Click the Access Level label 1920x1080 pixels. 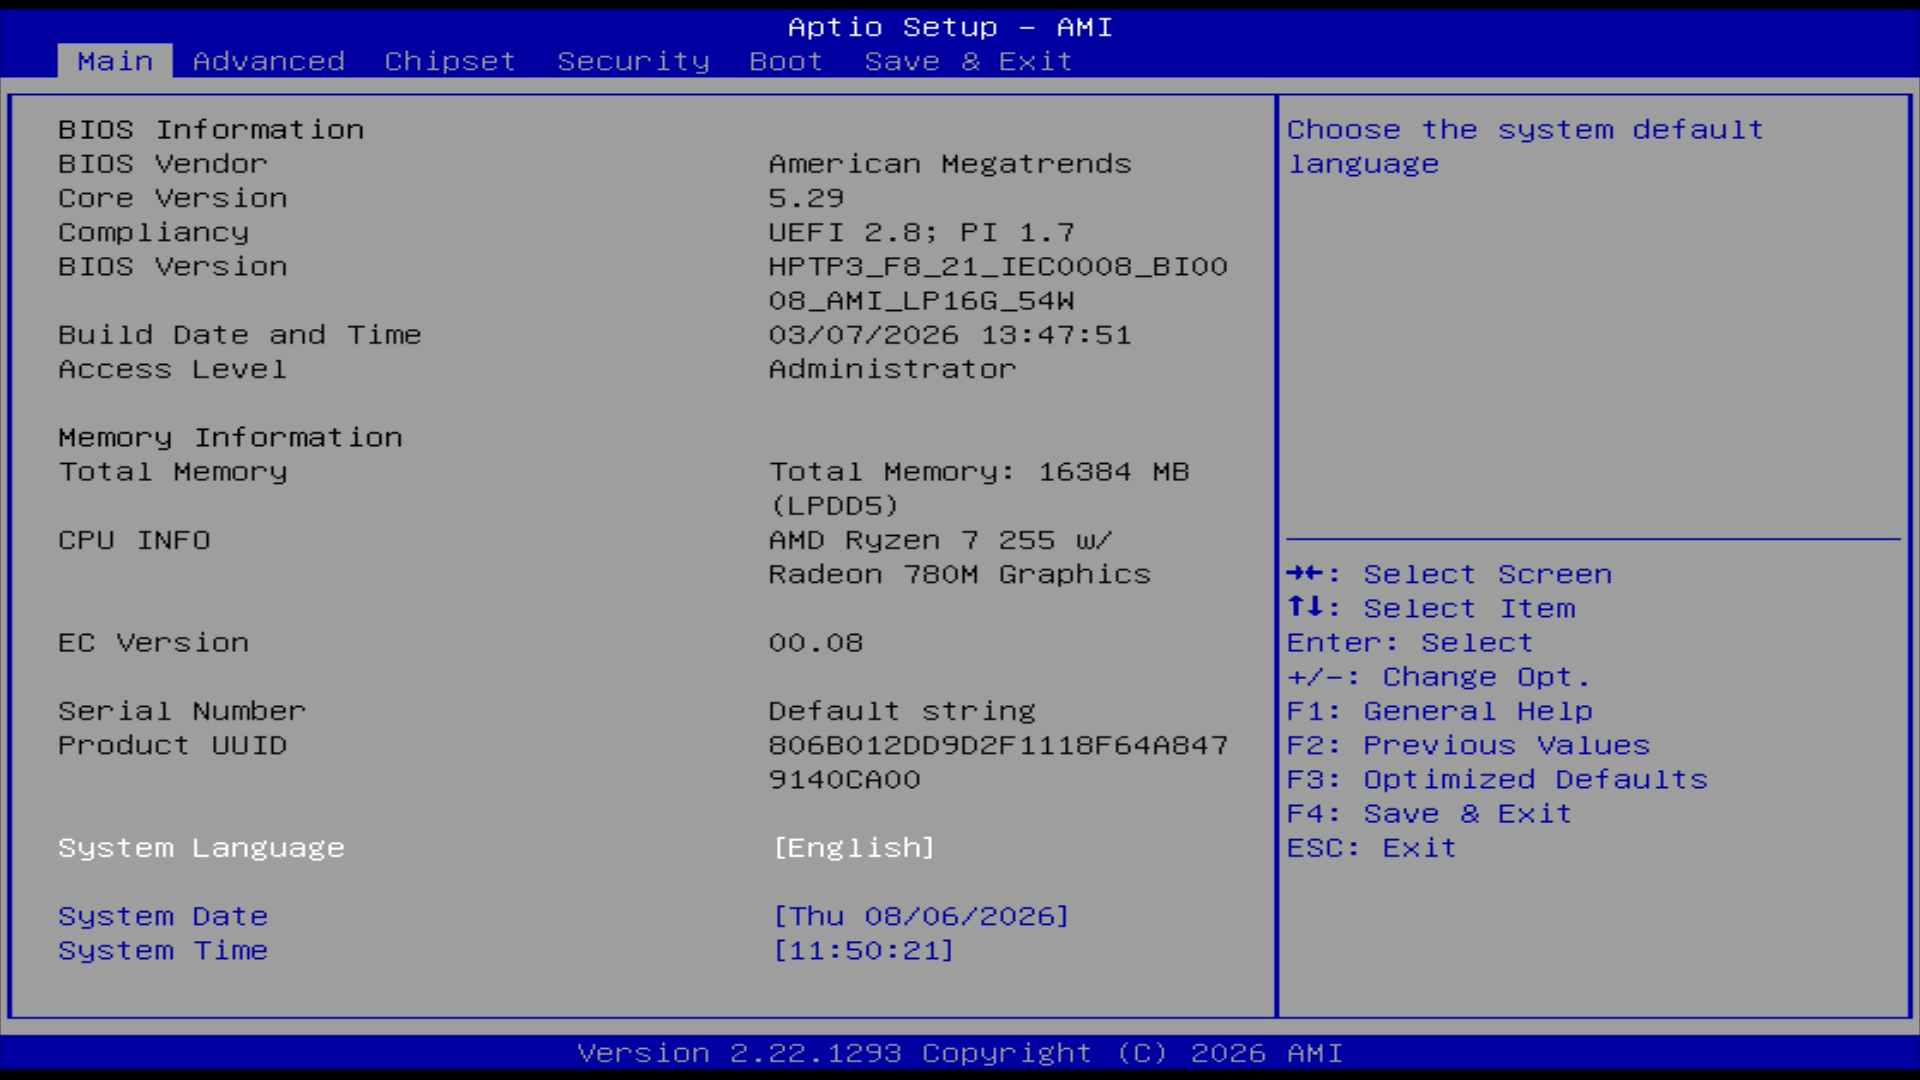(172, 369)
